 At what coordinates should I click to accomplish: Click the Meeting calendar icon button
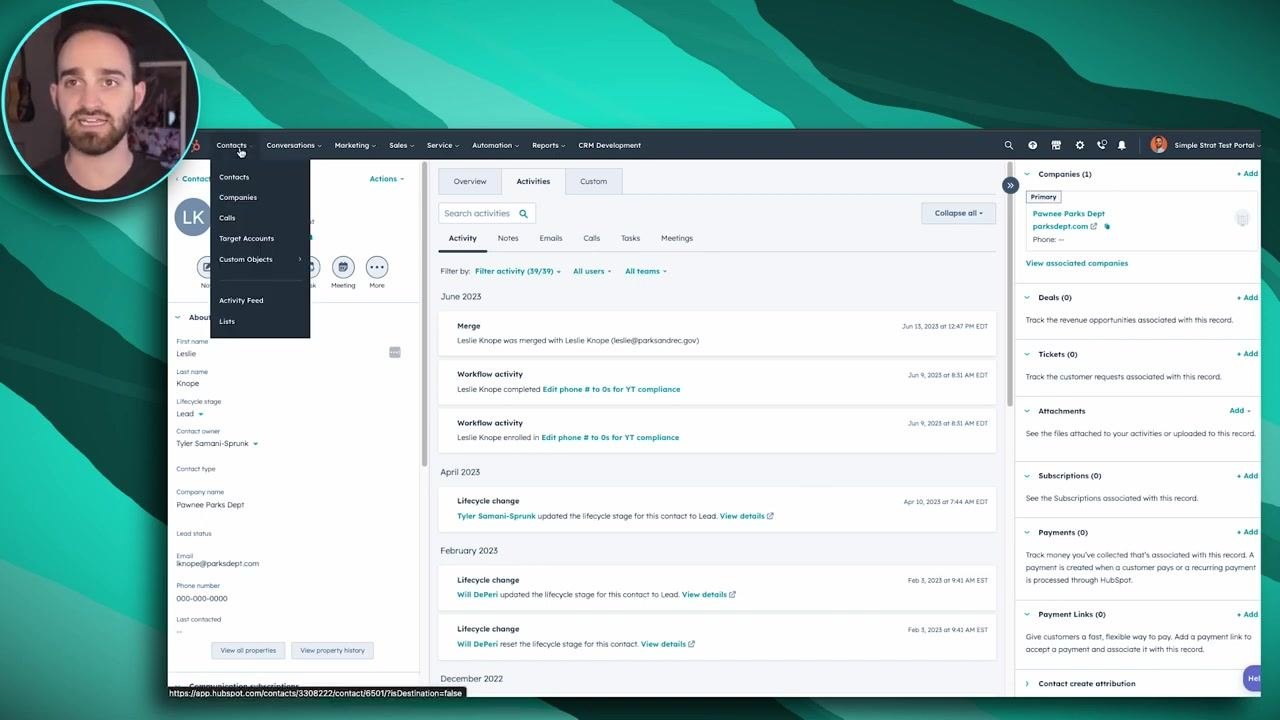pyautogui.click(x=343, y=267)
